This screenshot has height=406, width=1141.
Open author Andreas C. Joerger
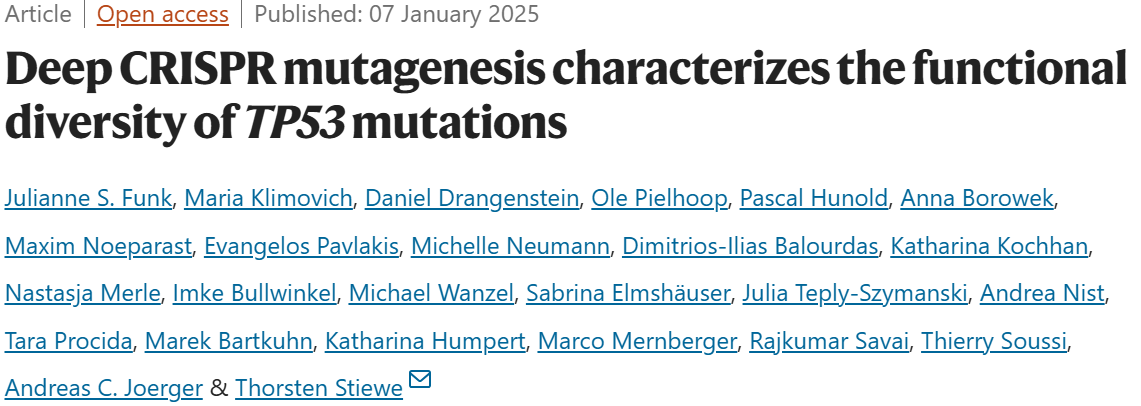tap(103, 388)
